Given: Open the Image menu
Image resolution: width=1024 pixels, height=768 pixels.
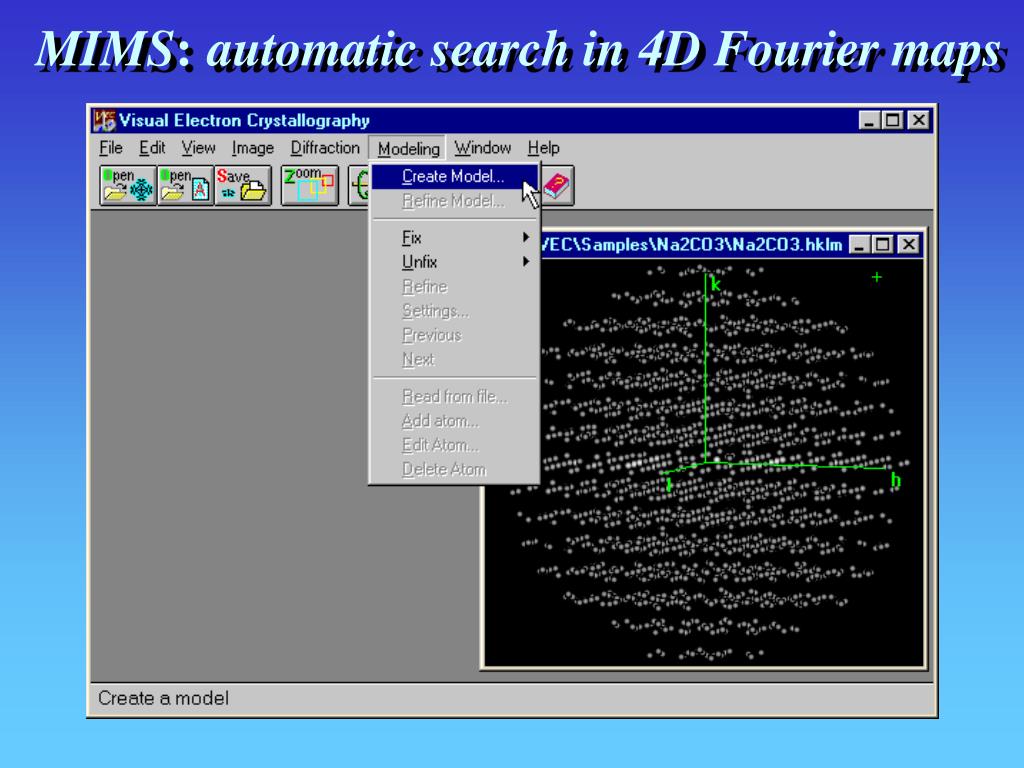Looking at the screenshot, I should (253, 148).
